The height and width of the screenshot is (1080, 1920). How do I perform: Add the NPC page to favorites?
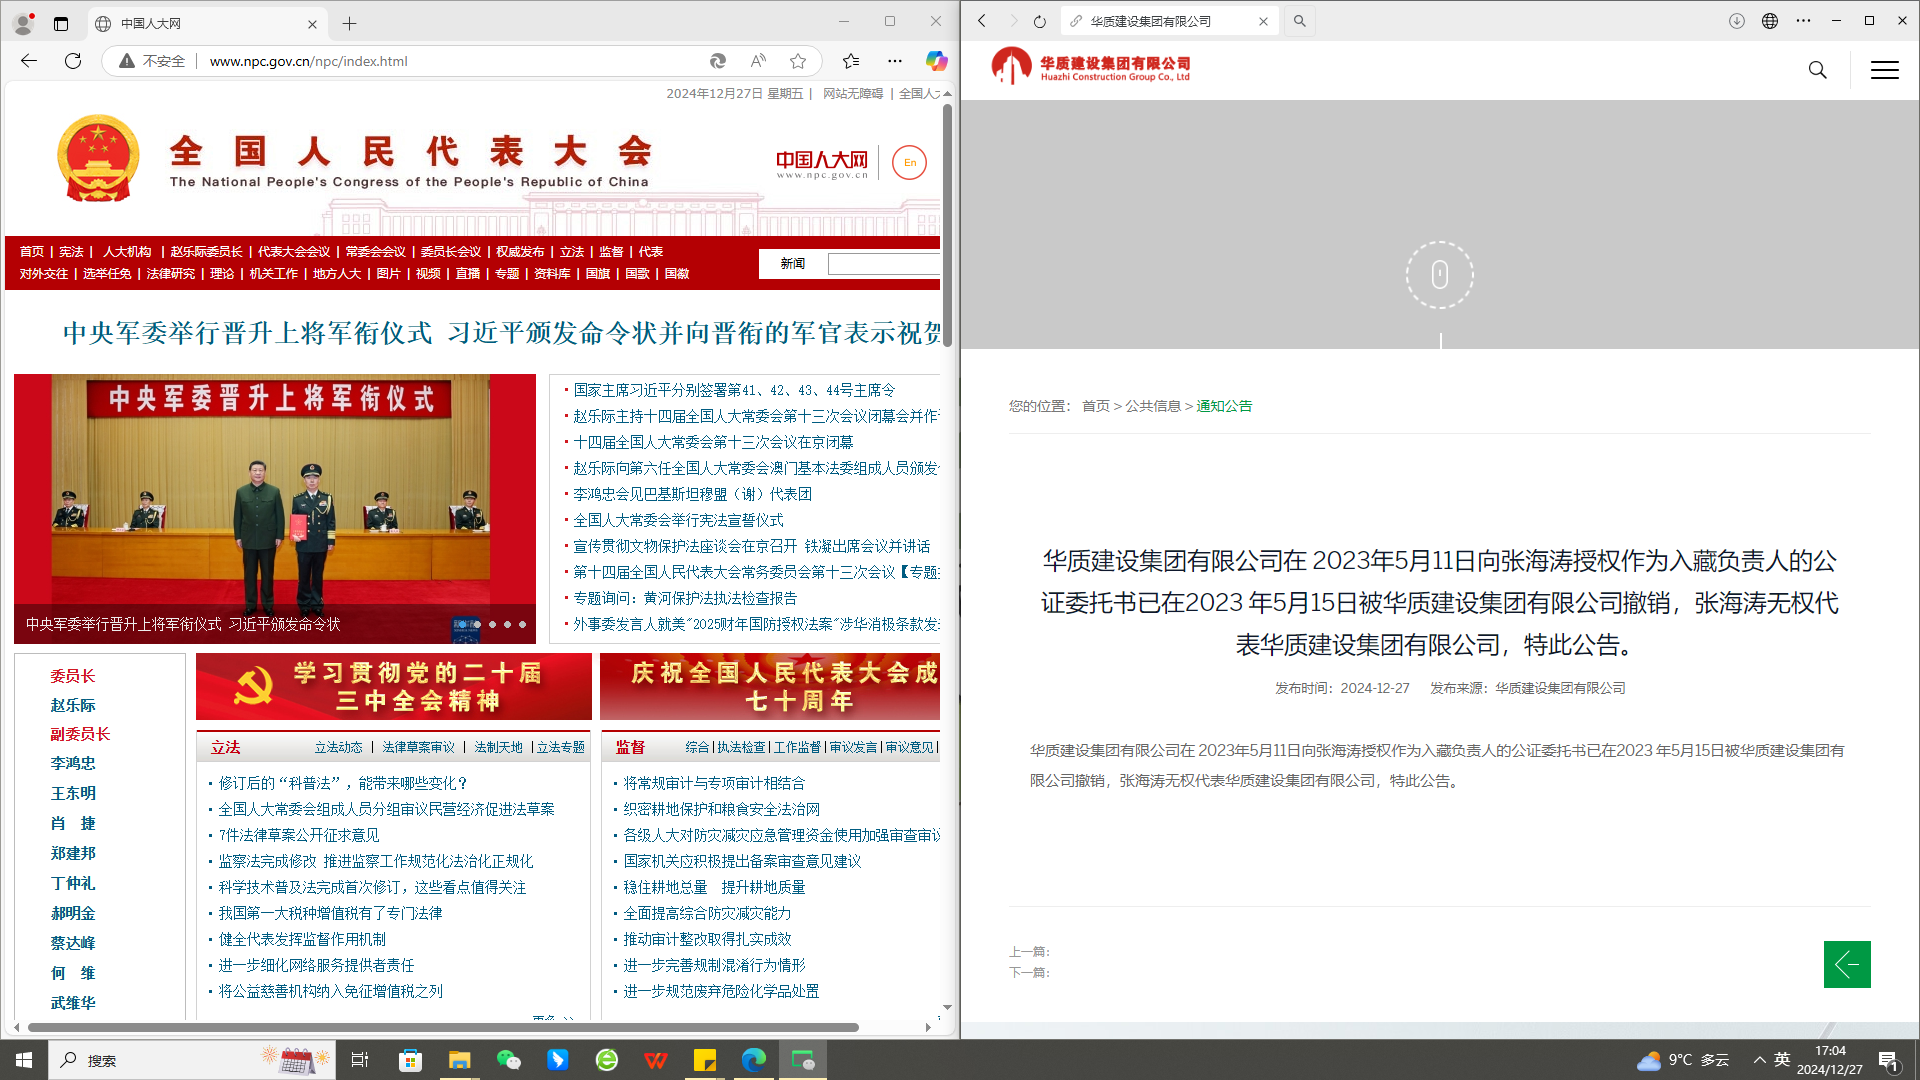[797, 61]
